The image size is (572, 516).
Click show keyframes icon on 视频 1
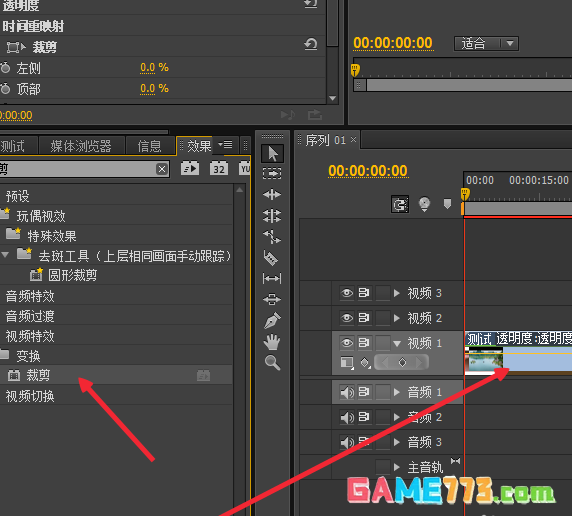click(x=365, y=363)
